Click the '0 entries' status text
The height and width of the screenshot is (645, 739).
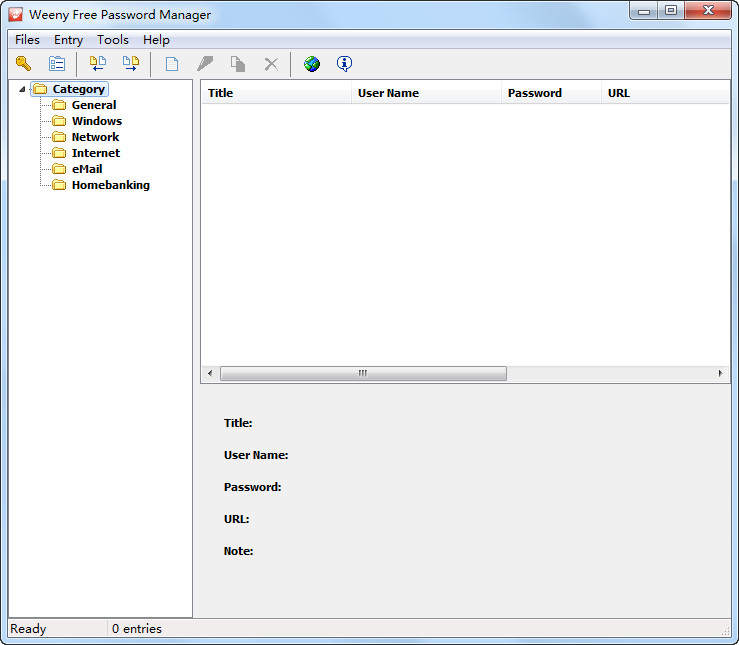(137, 629)
